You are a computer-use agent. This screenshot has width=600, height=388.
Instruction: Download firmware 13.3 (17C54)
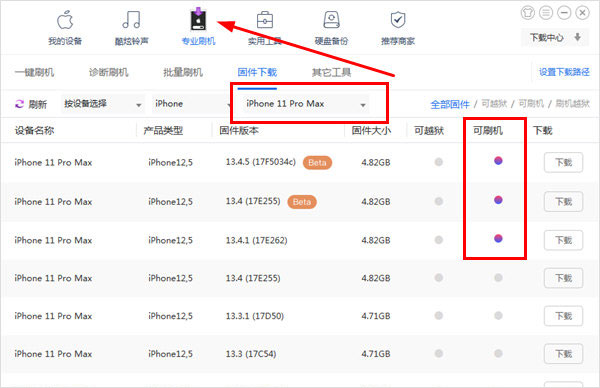point(564,354)
